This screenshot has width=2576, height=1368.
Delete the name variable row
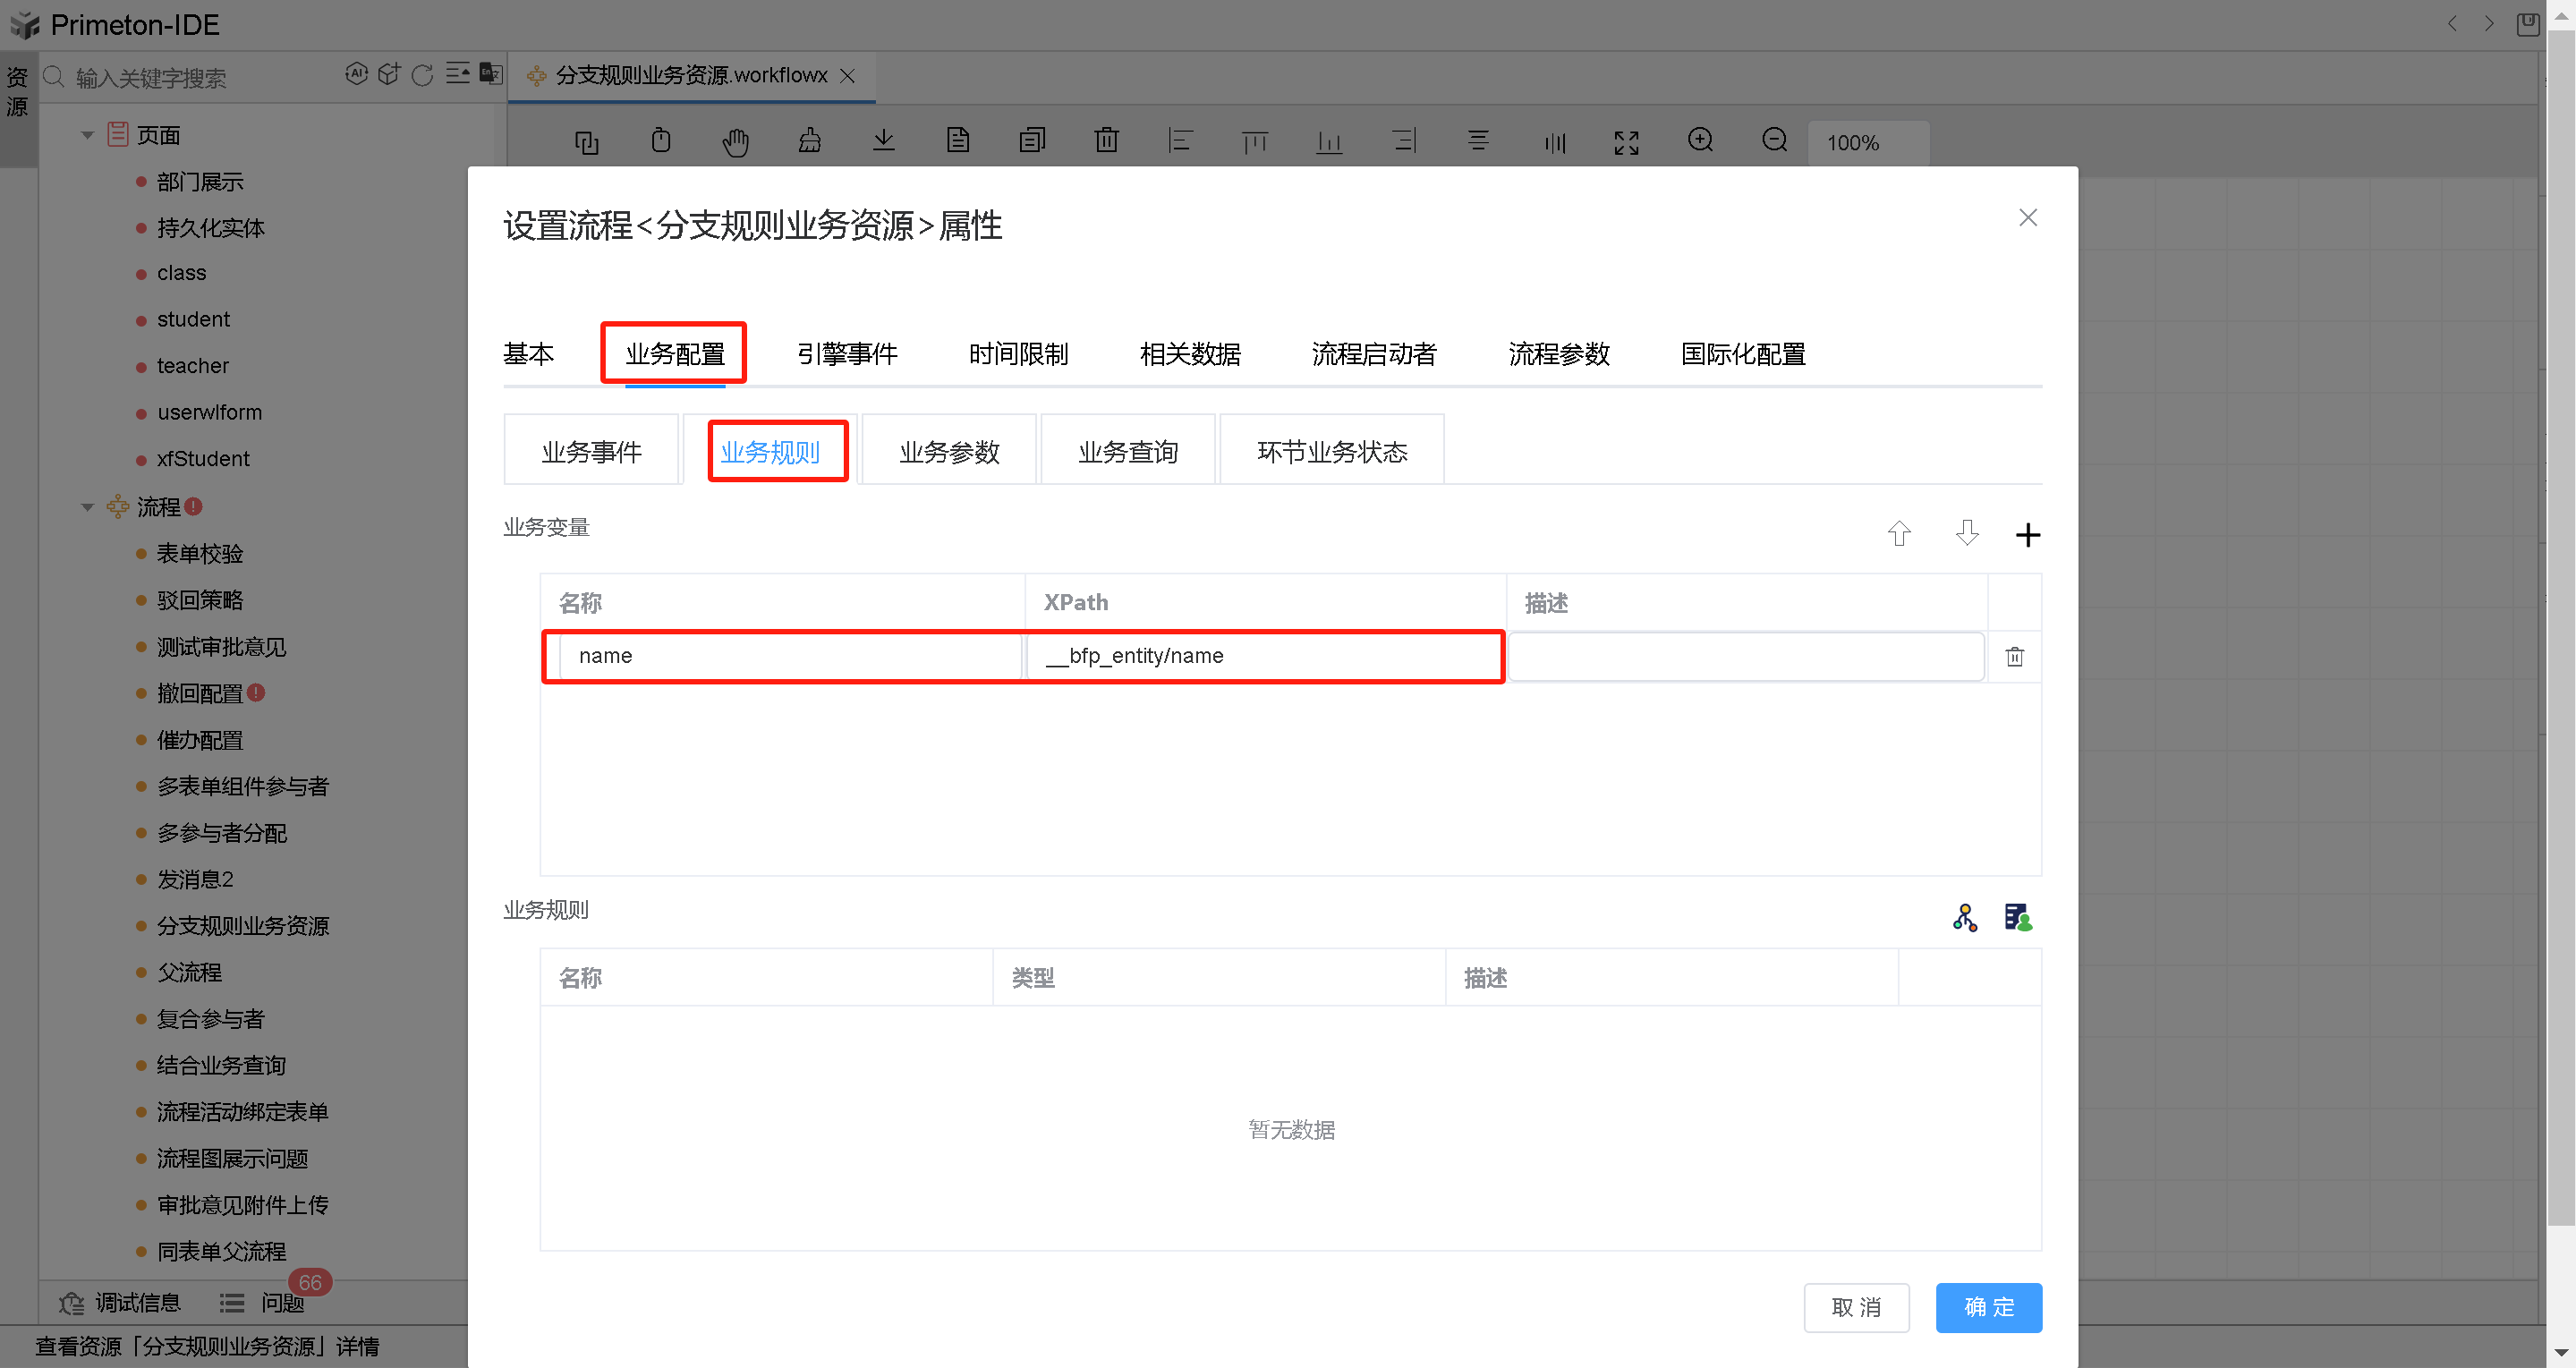[2014, 657]
